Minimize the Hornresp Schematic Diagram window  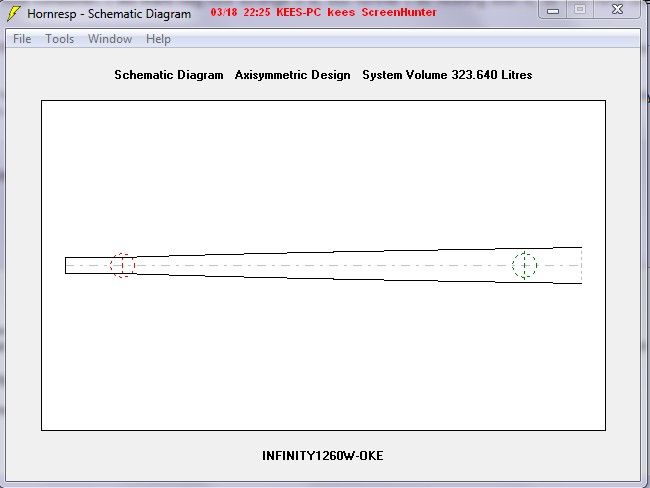click(553, 10)
